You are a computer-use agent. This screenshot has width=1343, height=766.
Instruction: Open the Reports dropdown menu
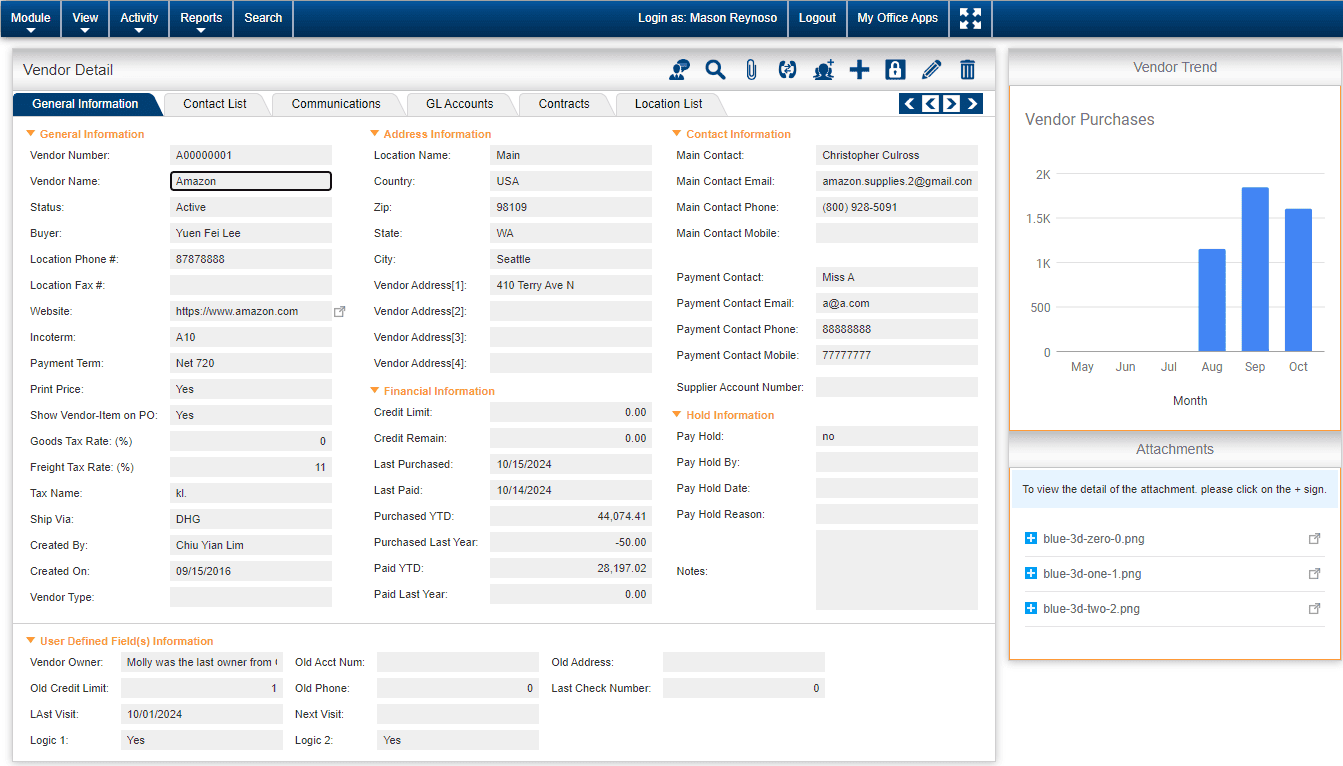tap(201, 19)
